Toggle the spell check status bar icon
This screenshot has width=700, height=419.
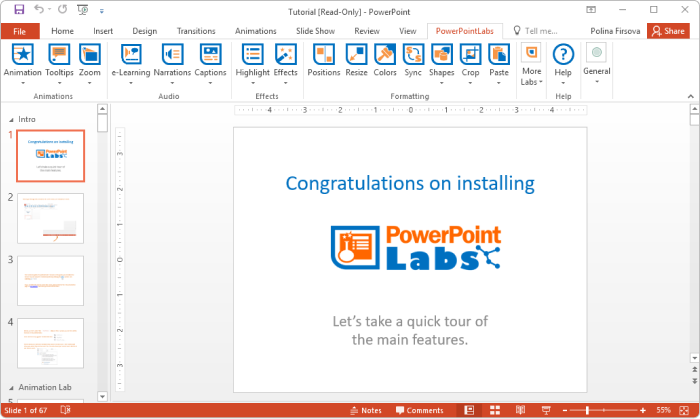(x=65, y=410)
